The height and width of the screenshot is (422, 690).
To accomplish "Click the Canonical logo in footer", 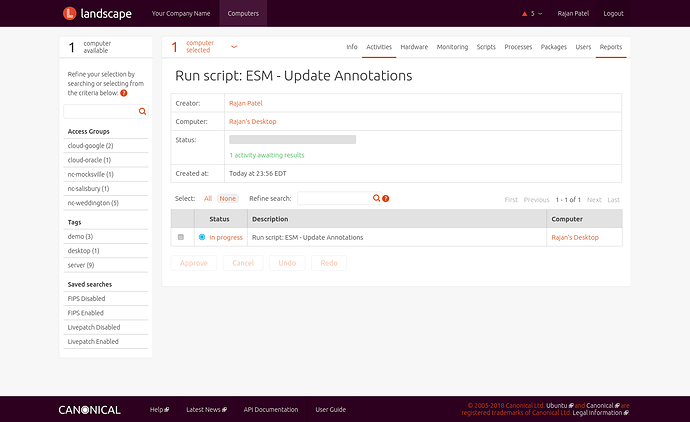I will [89, 410].
